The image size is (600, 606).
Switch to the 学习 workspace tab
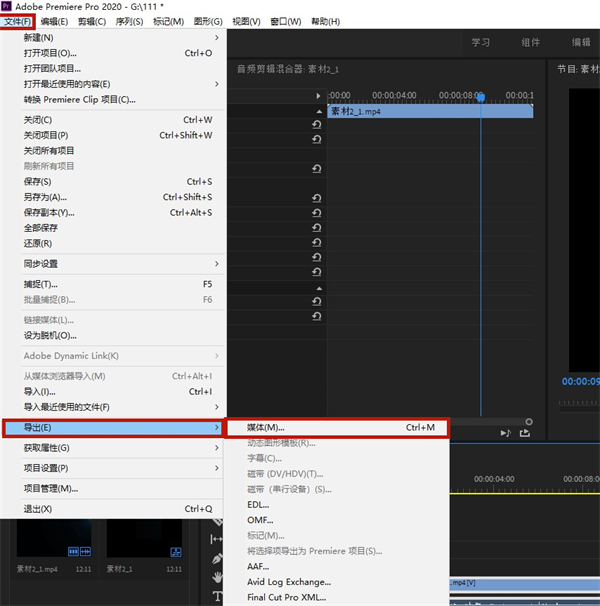click(x=481, y=42)
